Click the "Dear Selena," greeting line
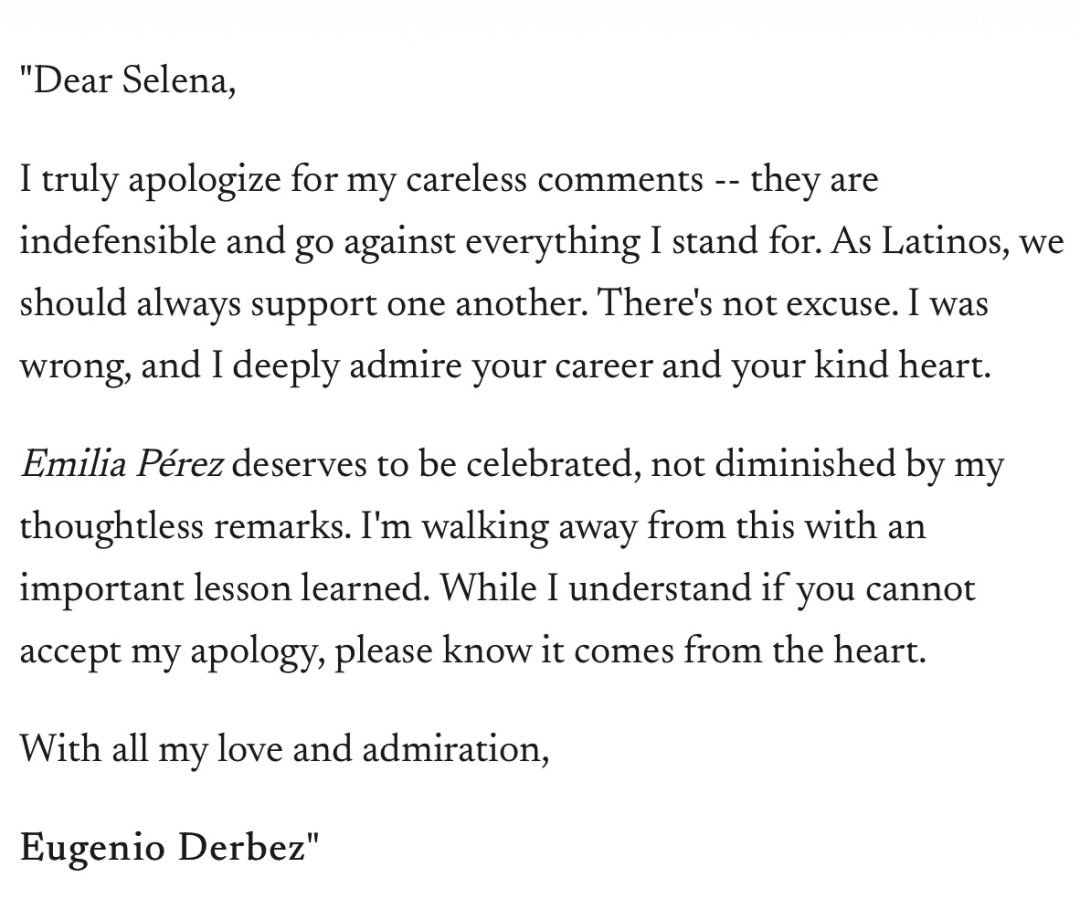The height and width of the screenshot is (899, 1080). tap(128, 82)
